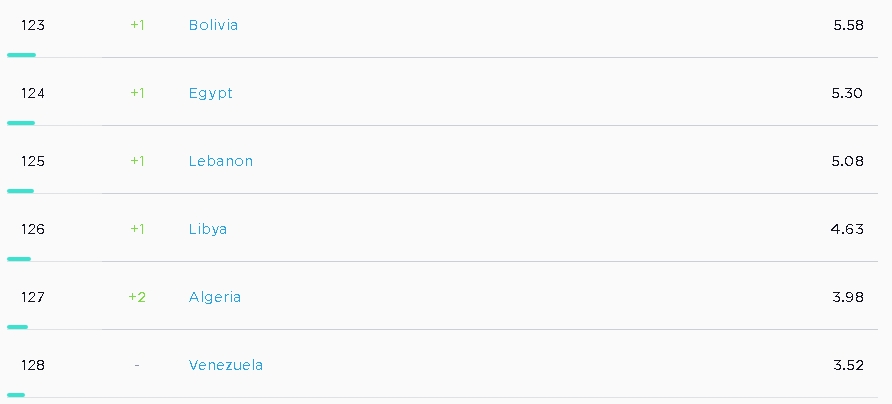Open the Venezuela link
The image size is (892, 404).
coord(225,365)
